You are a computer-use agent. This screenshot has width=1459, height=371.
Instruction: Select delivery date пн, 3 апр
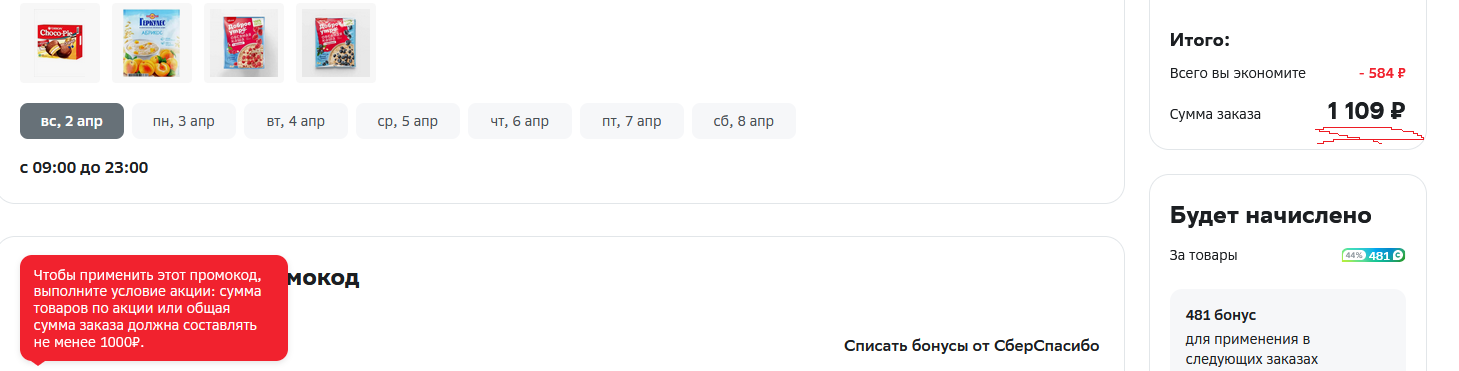tap(184, 121)
